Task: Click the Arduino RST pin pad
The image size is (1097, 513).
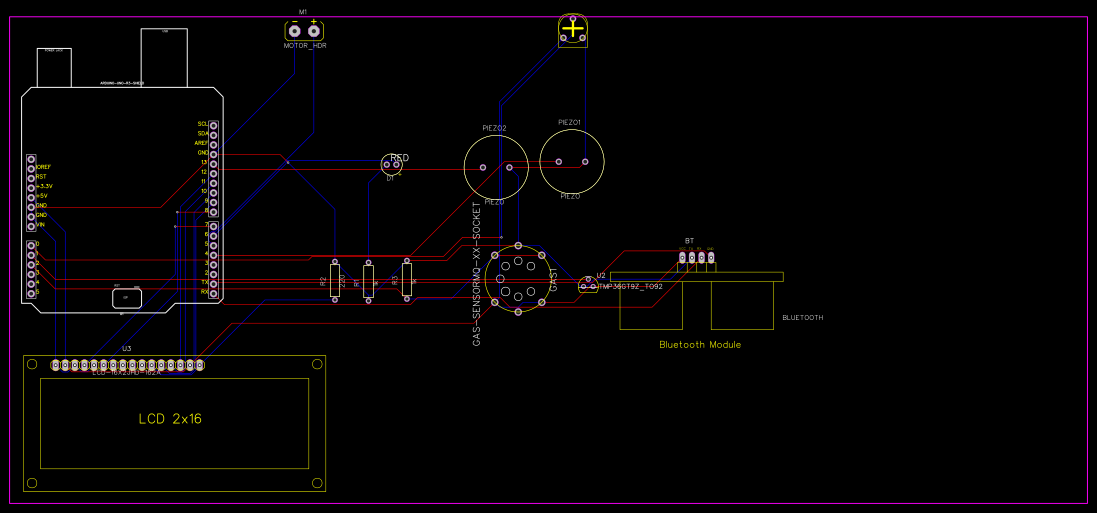Action: point(31,178)
